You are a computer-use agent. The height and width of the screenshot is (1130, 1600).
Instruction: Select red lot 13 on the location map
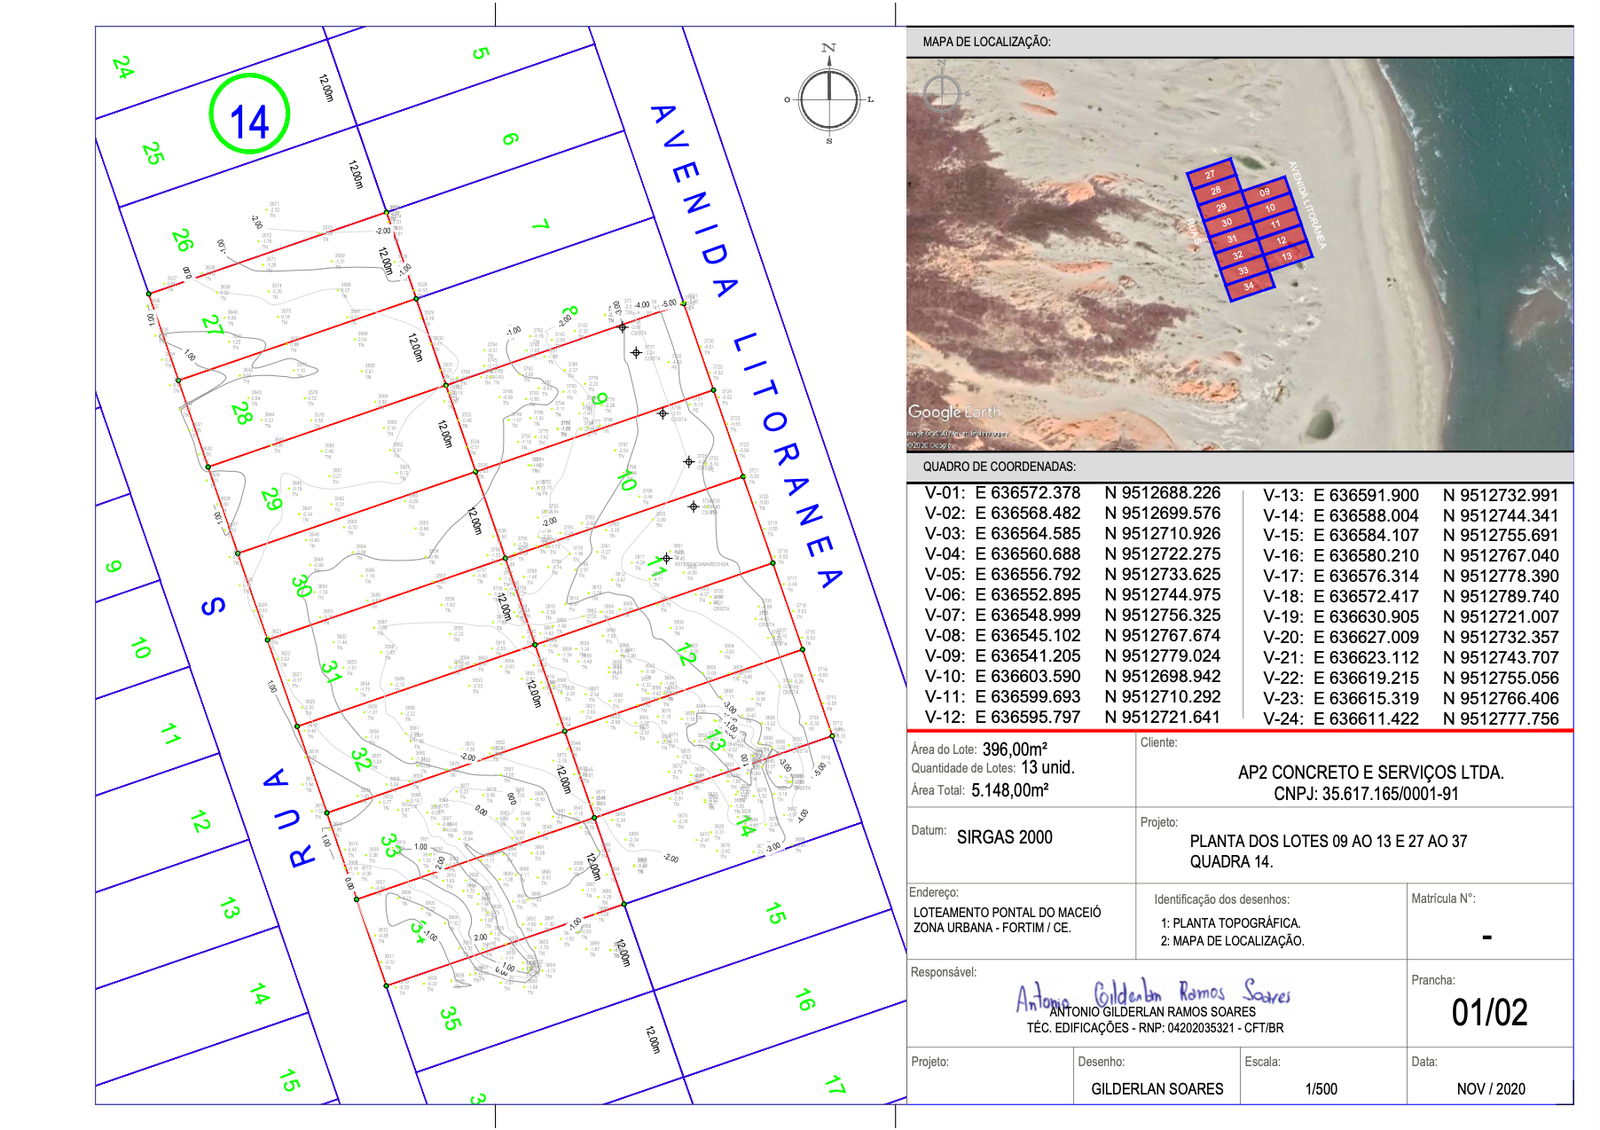coord(1286,257)
